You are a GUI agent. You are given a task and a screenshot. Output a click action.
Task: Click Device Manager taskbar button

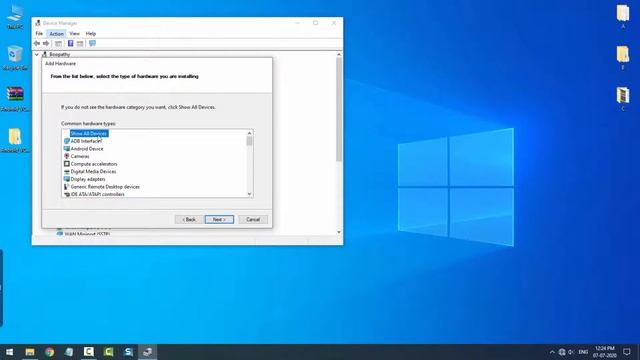click(x=147, y=352)
